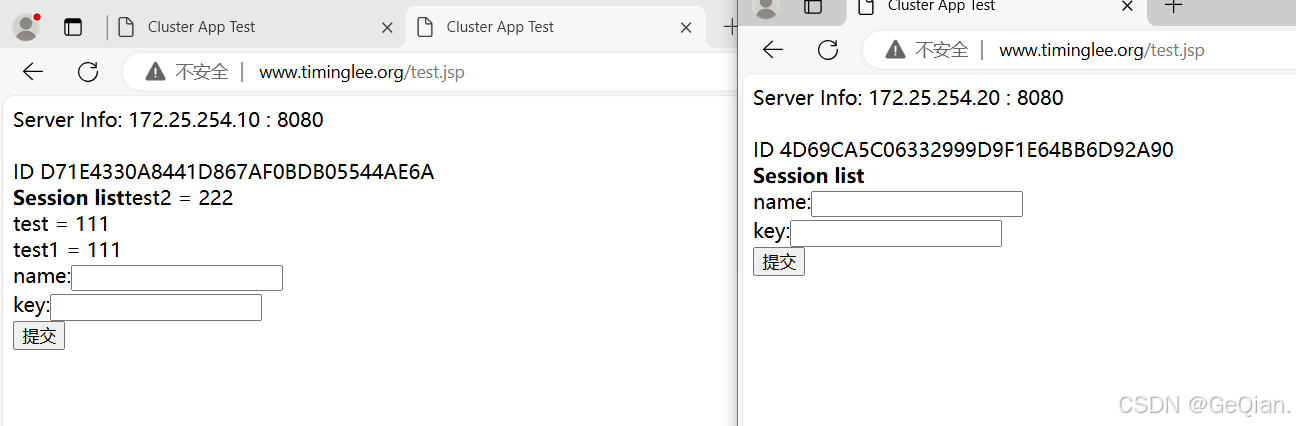Click the profile avatar in right browser window
Viewport: 1296px width, 426px height.
(x=766, y=7)
